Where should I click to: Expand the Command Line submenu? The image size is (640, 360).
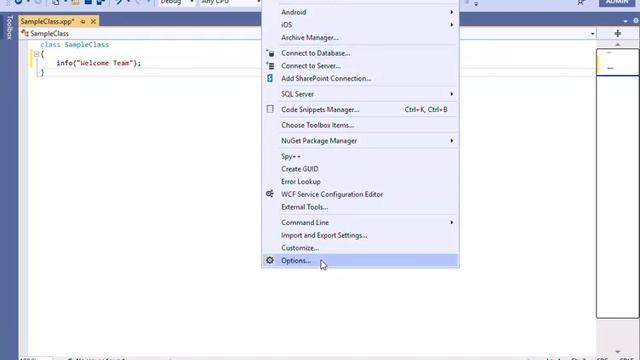[360, 222]
